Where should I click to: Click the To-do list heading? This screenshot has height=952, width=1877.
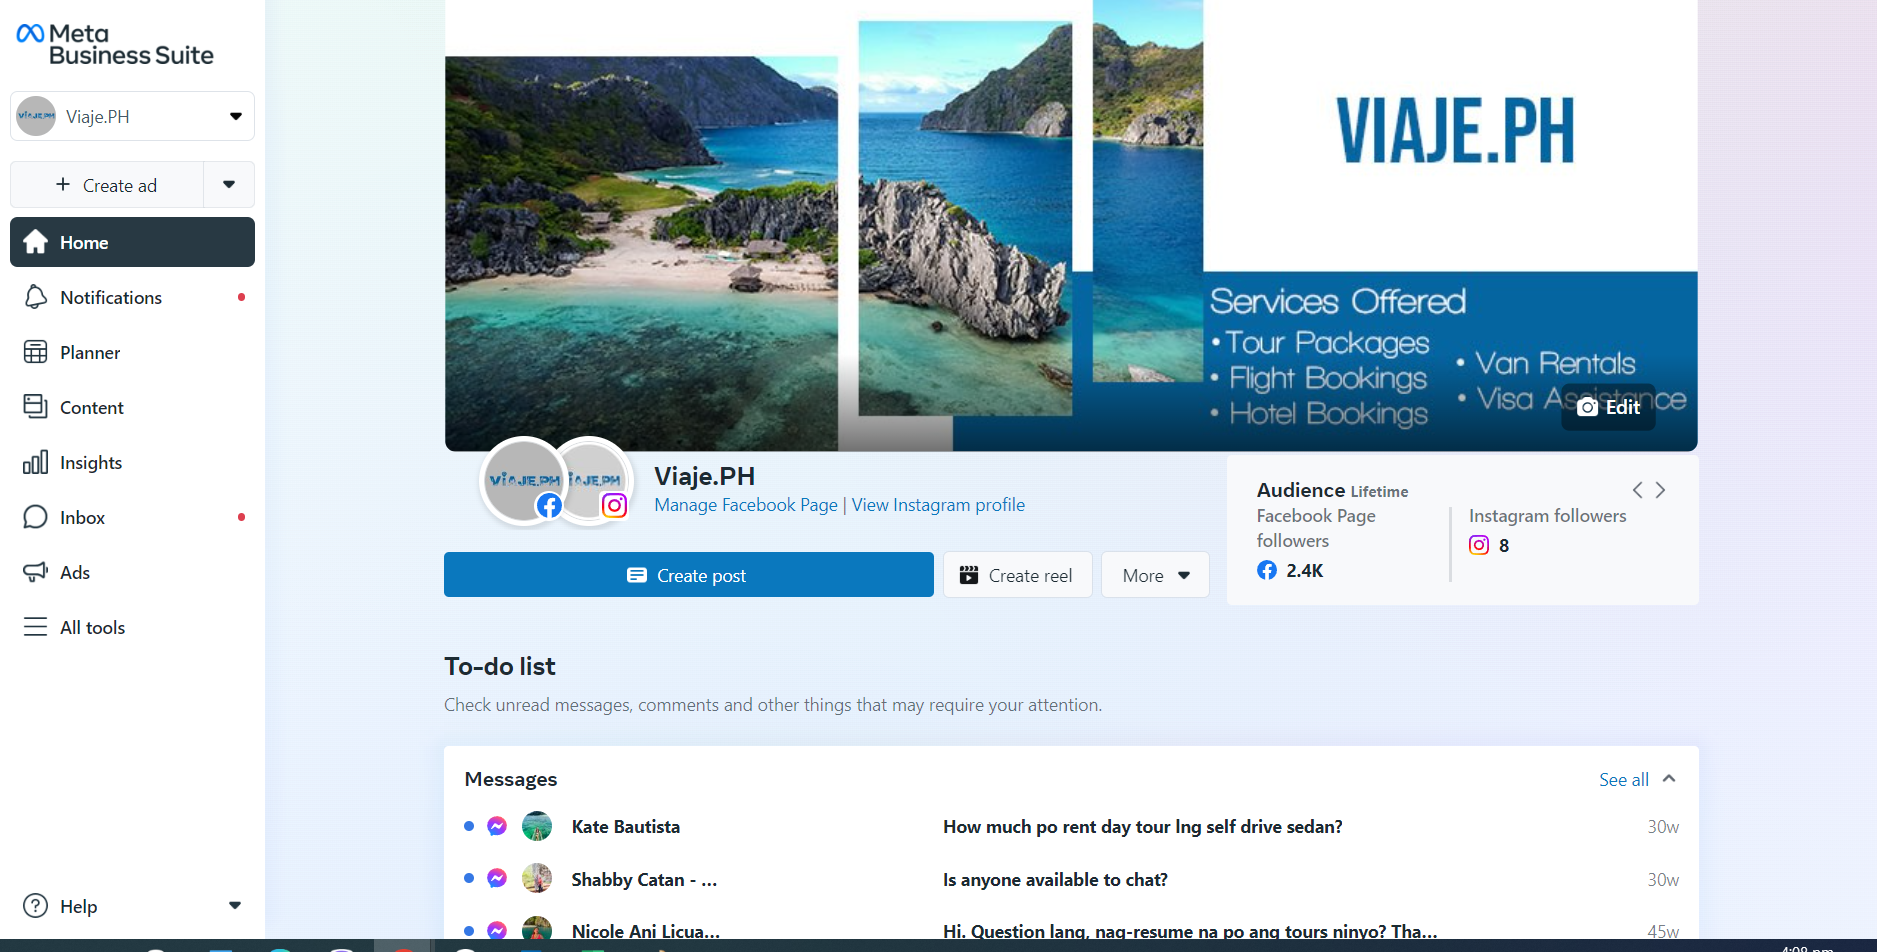[500, 666]
